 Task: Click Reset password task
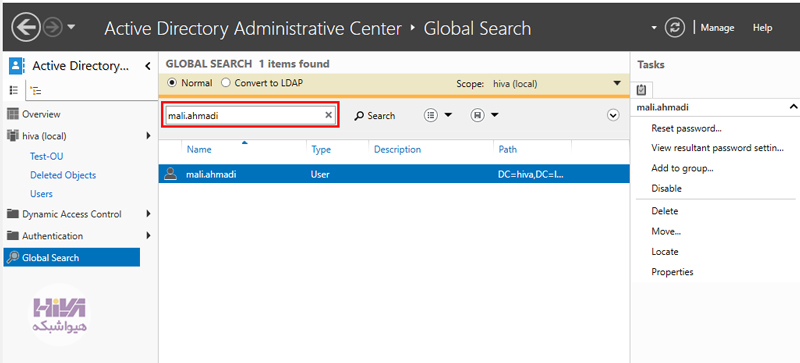click(x=686, y=129)
